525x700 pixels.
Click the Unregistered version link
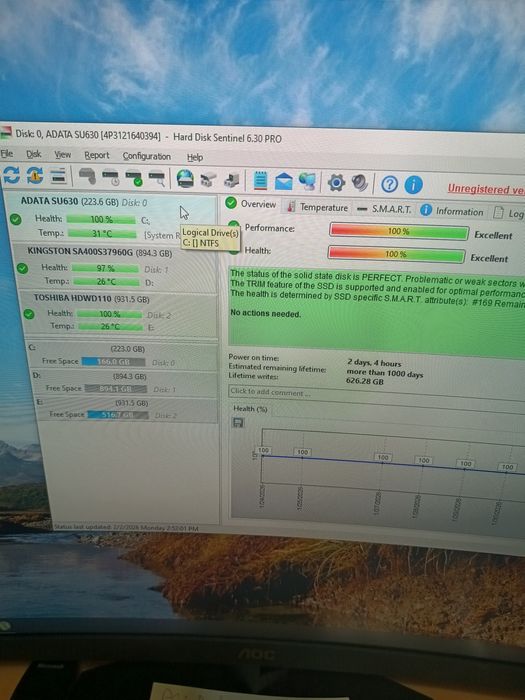(x=486, y=189)
